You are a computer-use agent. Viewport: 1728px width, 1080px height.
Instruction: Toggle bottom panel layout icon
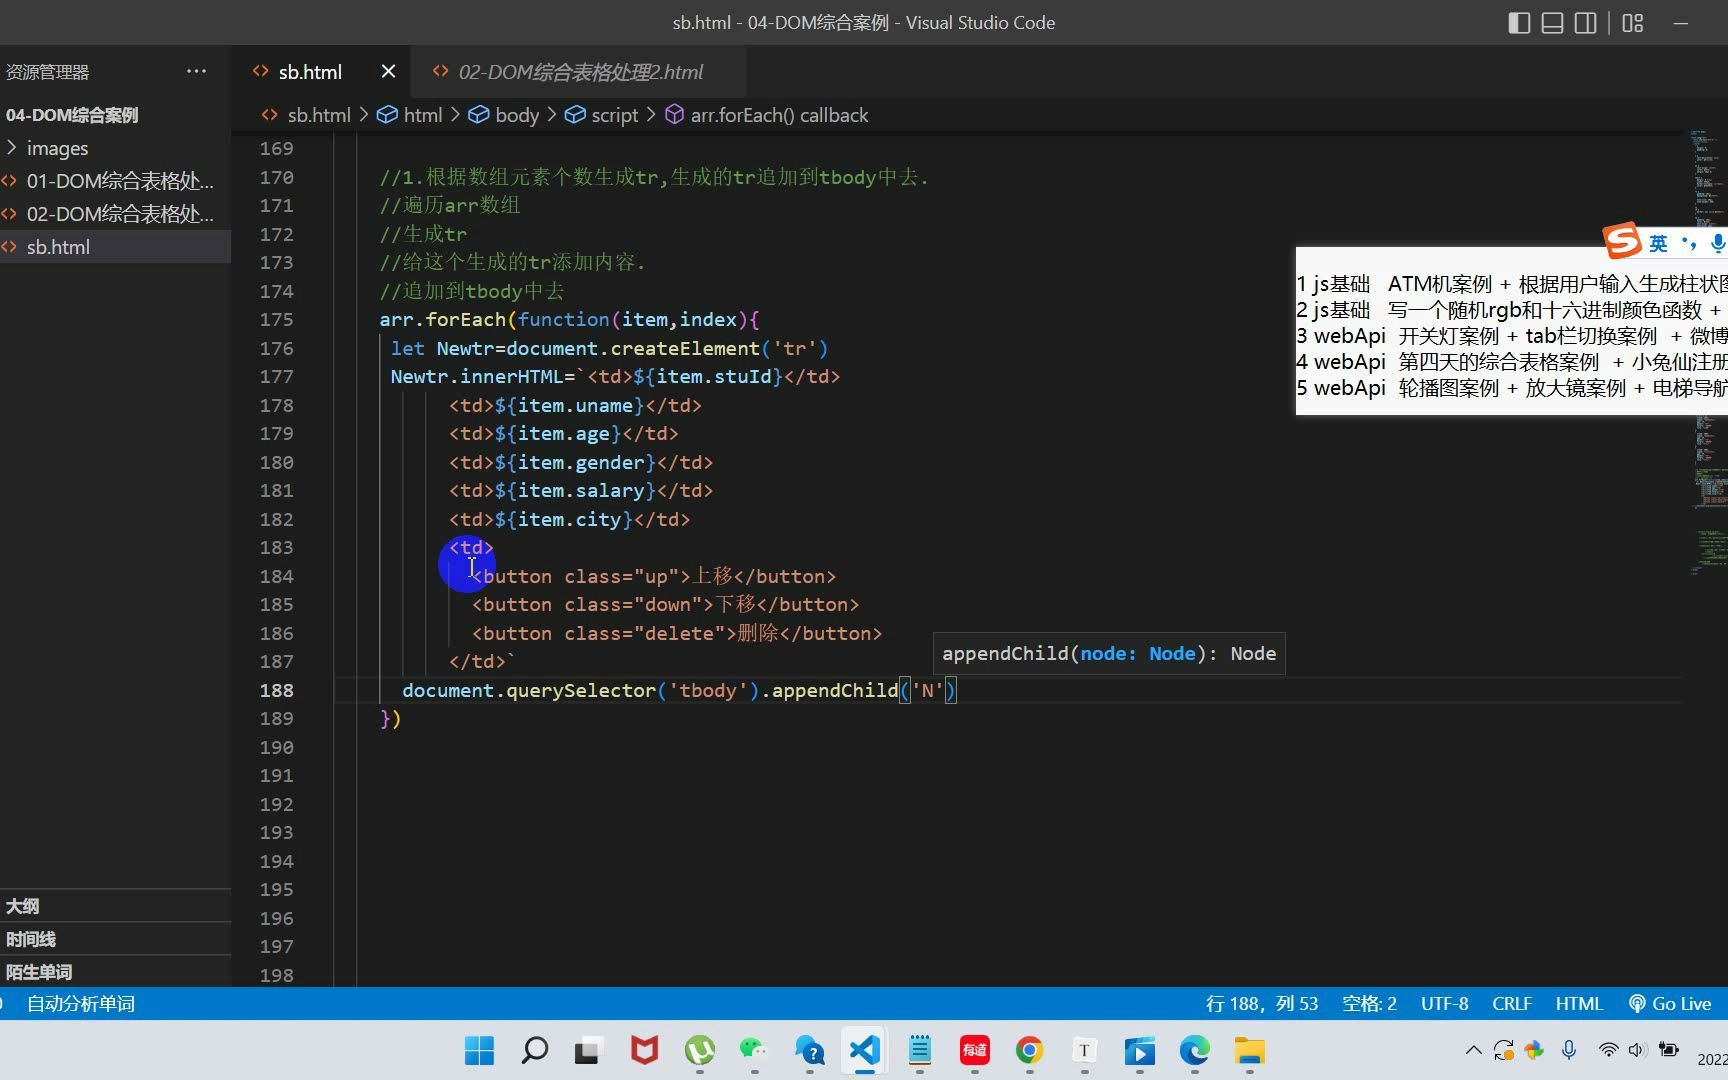pos(1552,23)
